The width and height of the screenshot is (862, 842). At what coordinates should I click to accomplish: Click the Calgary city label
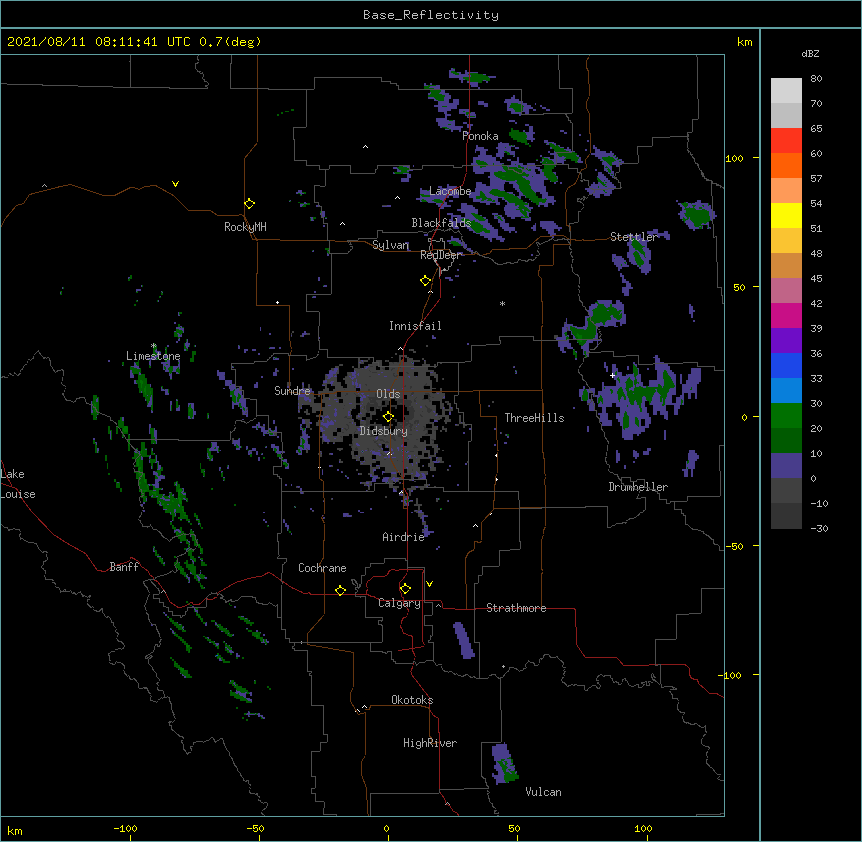tap(399, 603)
